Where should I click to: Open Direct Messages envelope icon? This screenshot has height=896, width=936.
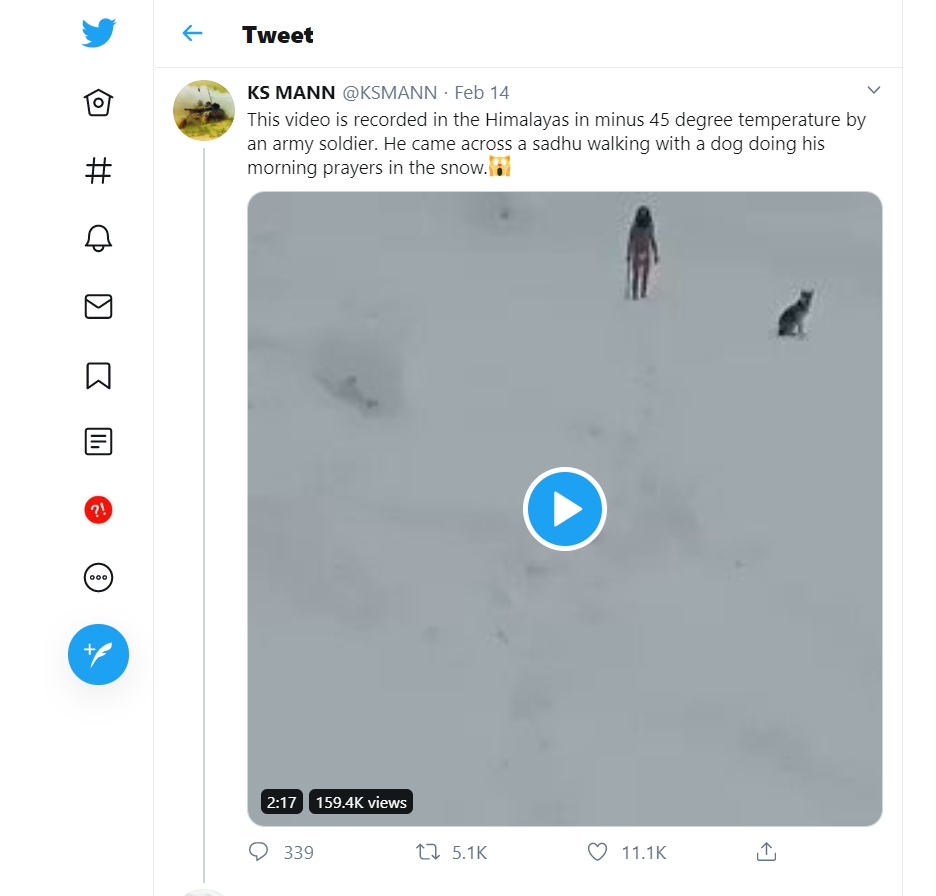tap(97, 306)
